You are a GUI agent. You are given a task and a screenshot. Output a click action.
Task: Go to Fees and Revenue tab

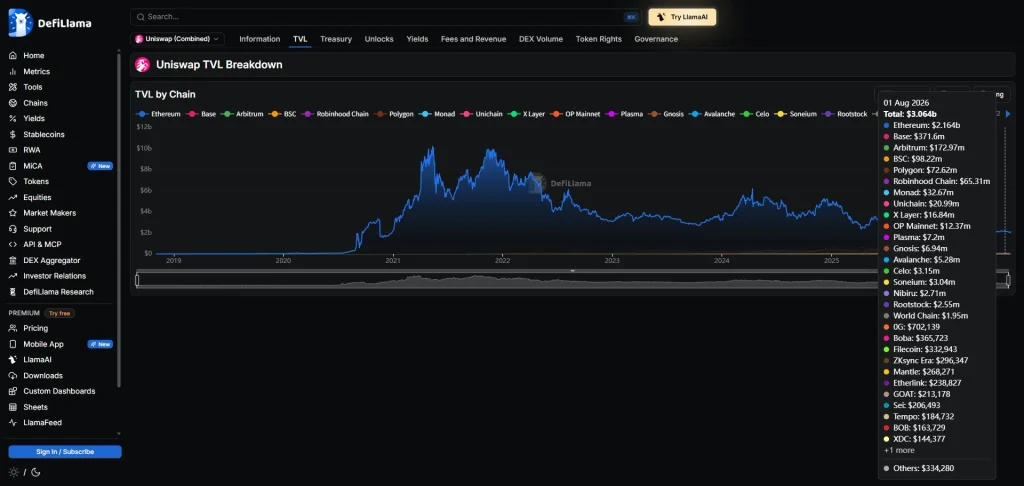473,39
